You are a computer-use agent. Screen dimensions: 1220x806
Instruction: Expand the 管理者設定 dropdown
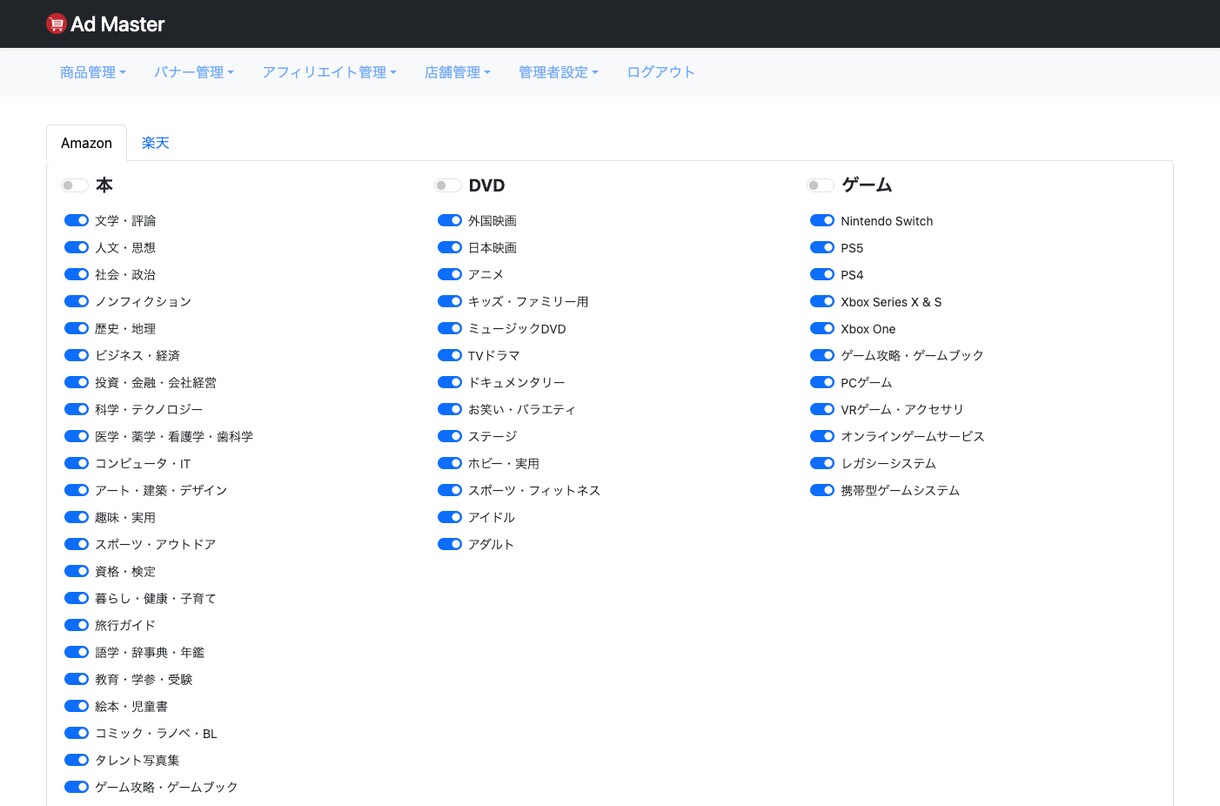click(558, 72)
